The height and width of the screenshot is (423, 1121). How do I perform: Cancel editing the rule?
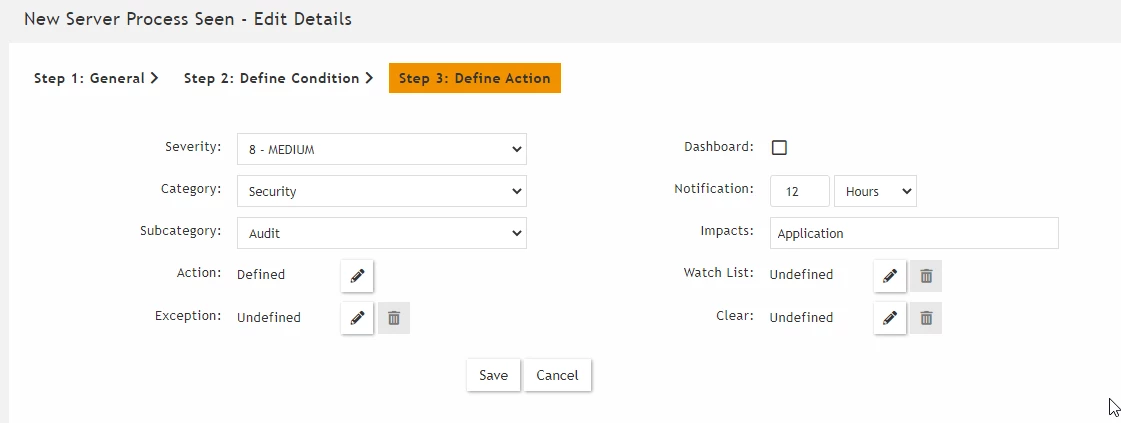coord(557,375)
